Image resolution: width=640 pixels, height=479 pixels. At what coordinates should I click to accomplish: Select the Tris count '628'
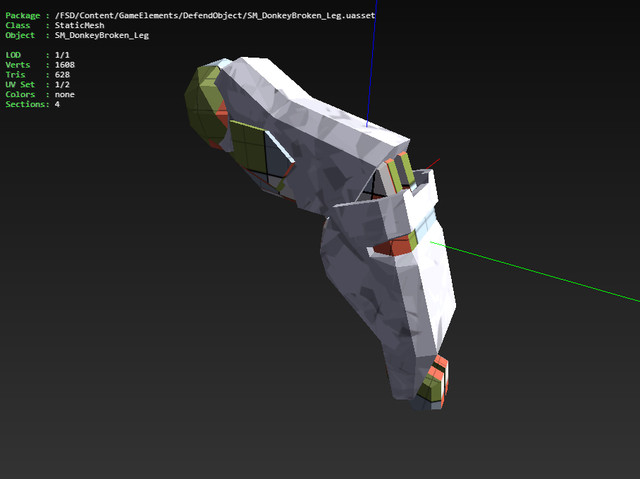(62, 74)
